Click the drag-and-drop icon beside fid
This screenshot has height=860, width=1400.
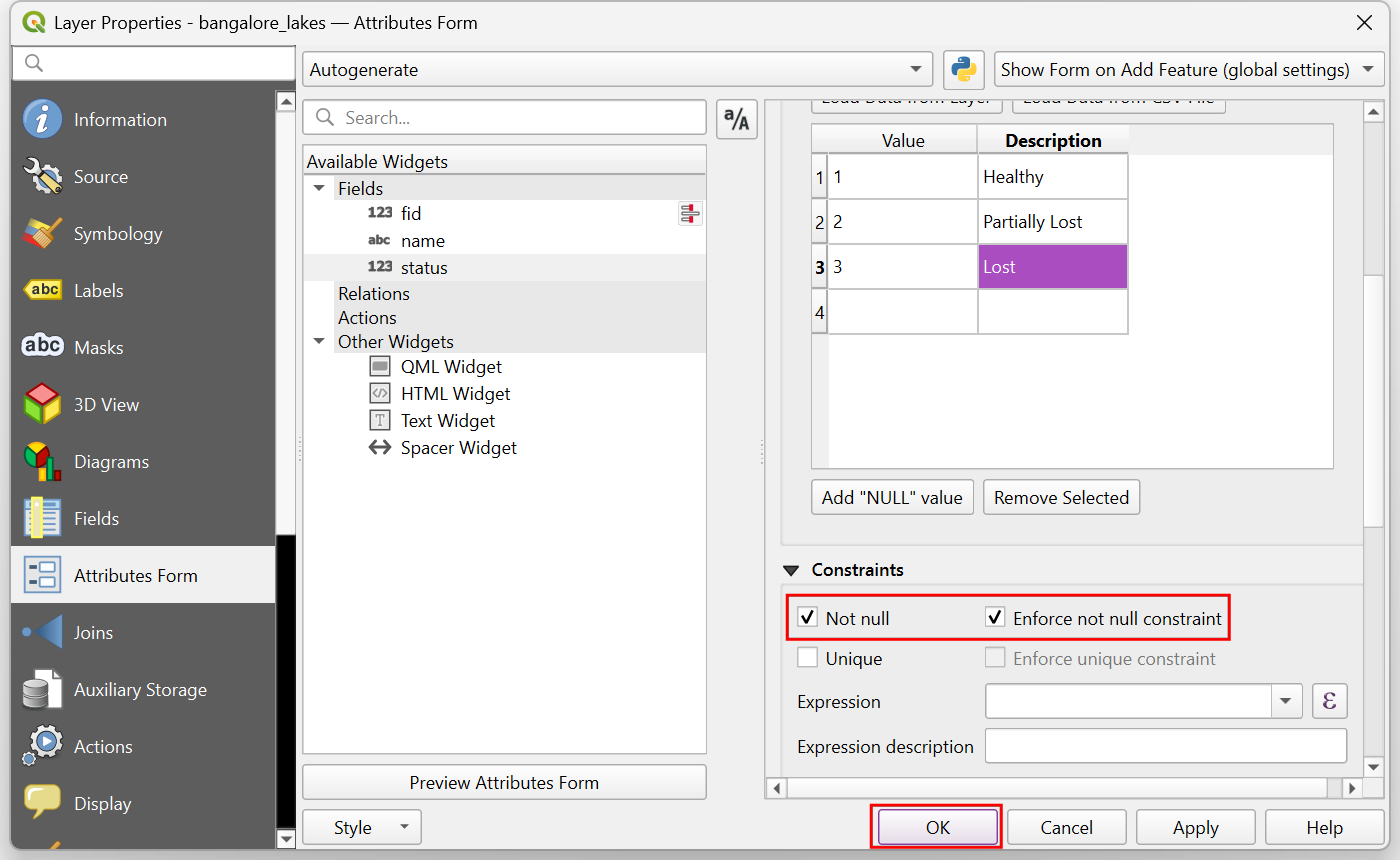(690, 213)
